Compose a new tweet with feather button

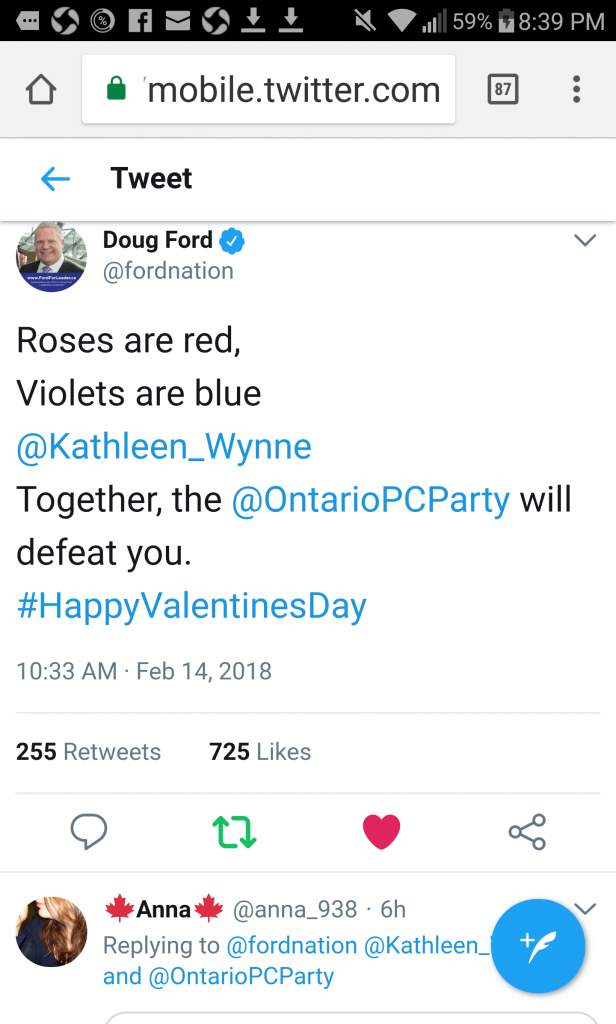click(538, 946)
